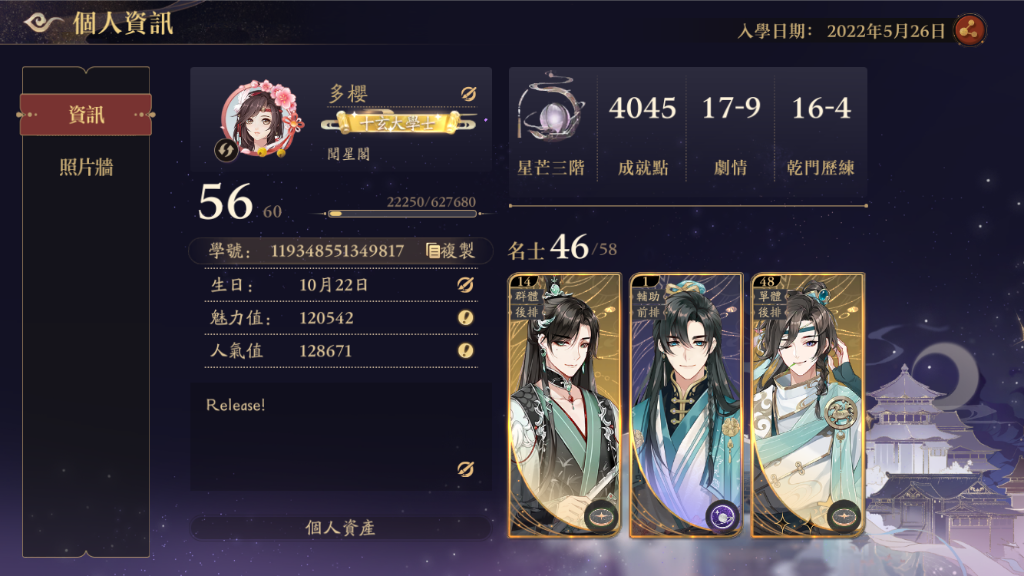1024x576 pixels.
Task: Click the compass badge on third character card
Action: point(844,517)
